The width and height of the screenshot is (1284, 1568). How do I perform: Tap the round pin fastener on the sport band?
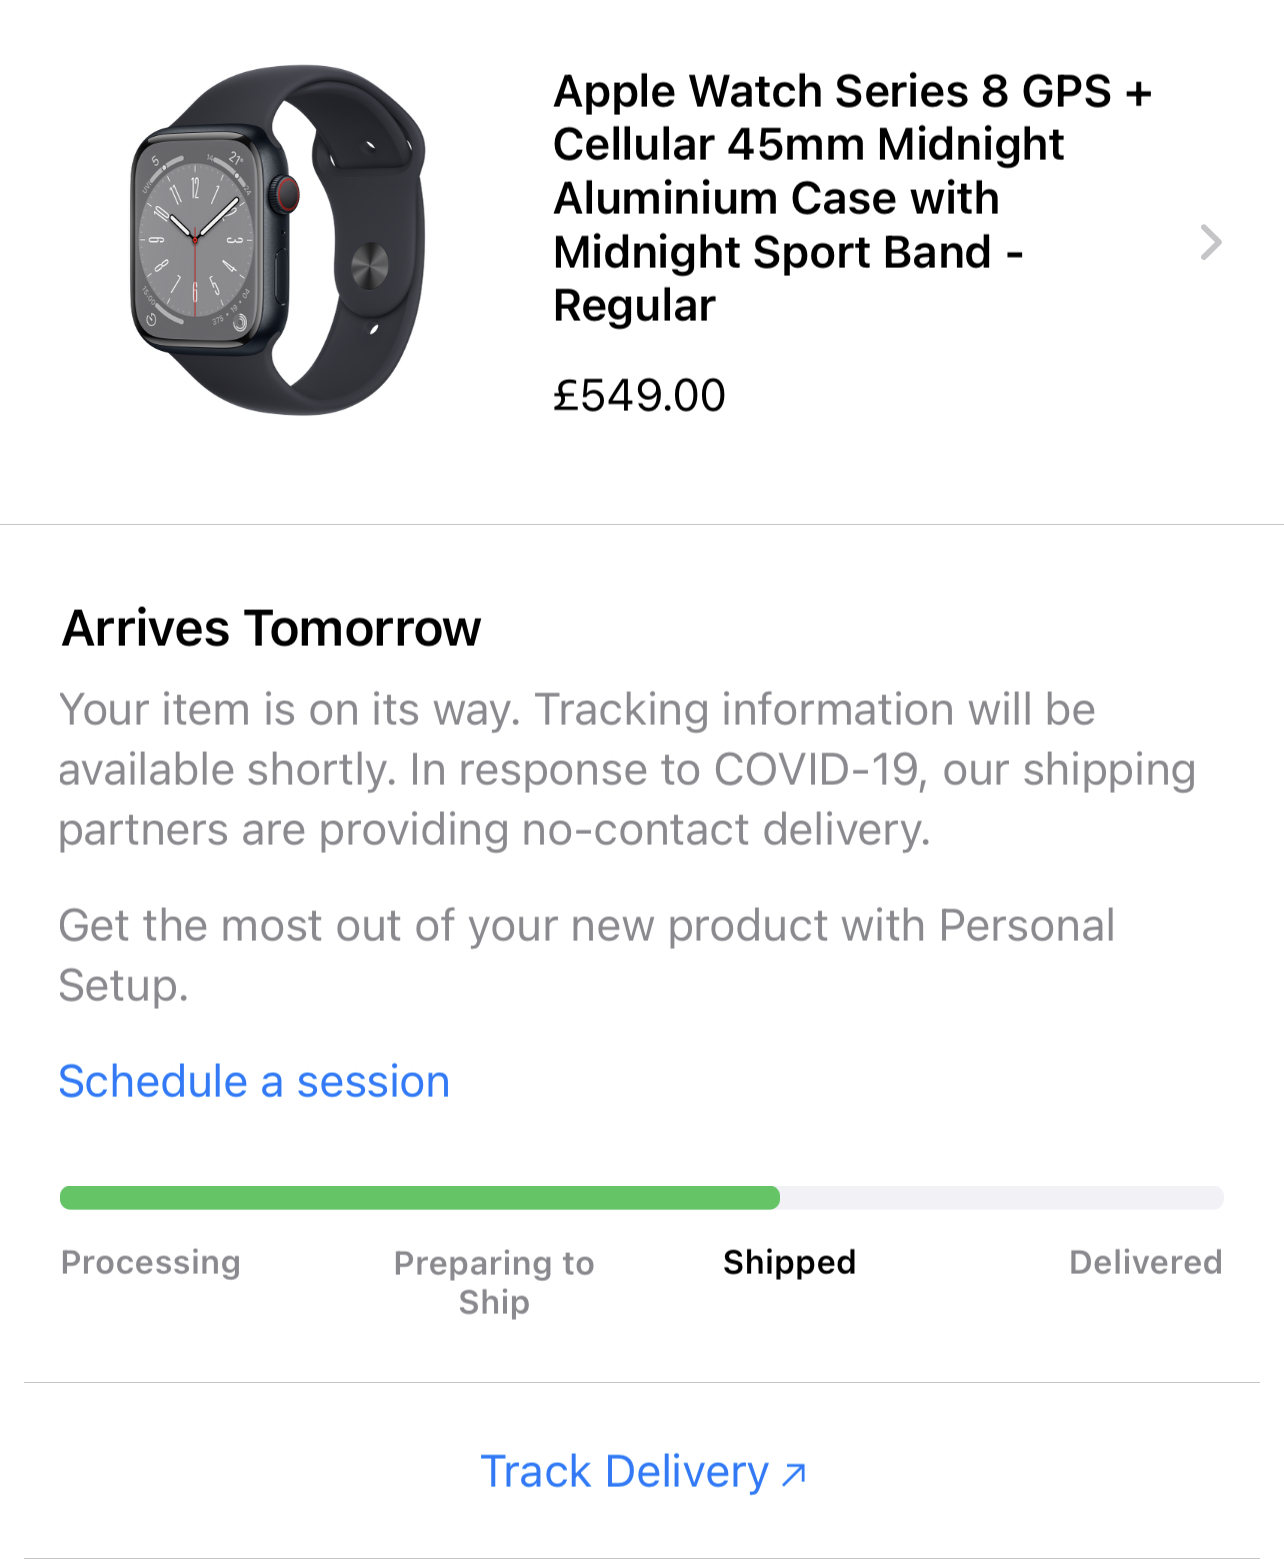(x=369, y=266)
